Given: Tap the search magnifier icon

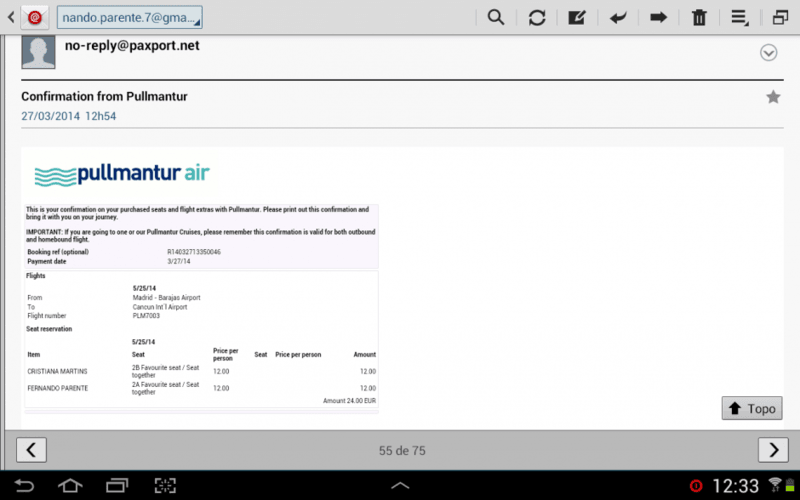Looking at the screenshot, I should [495, 17].
